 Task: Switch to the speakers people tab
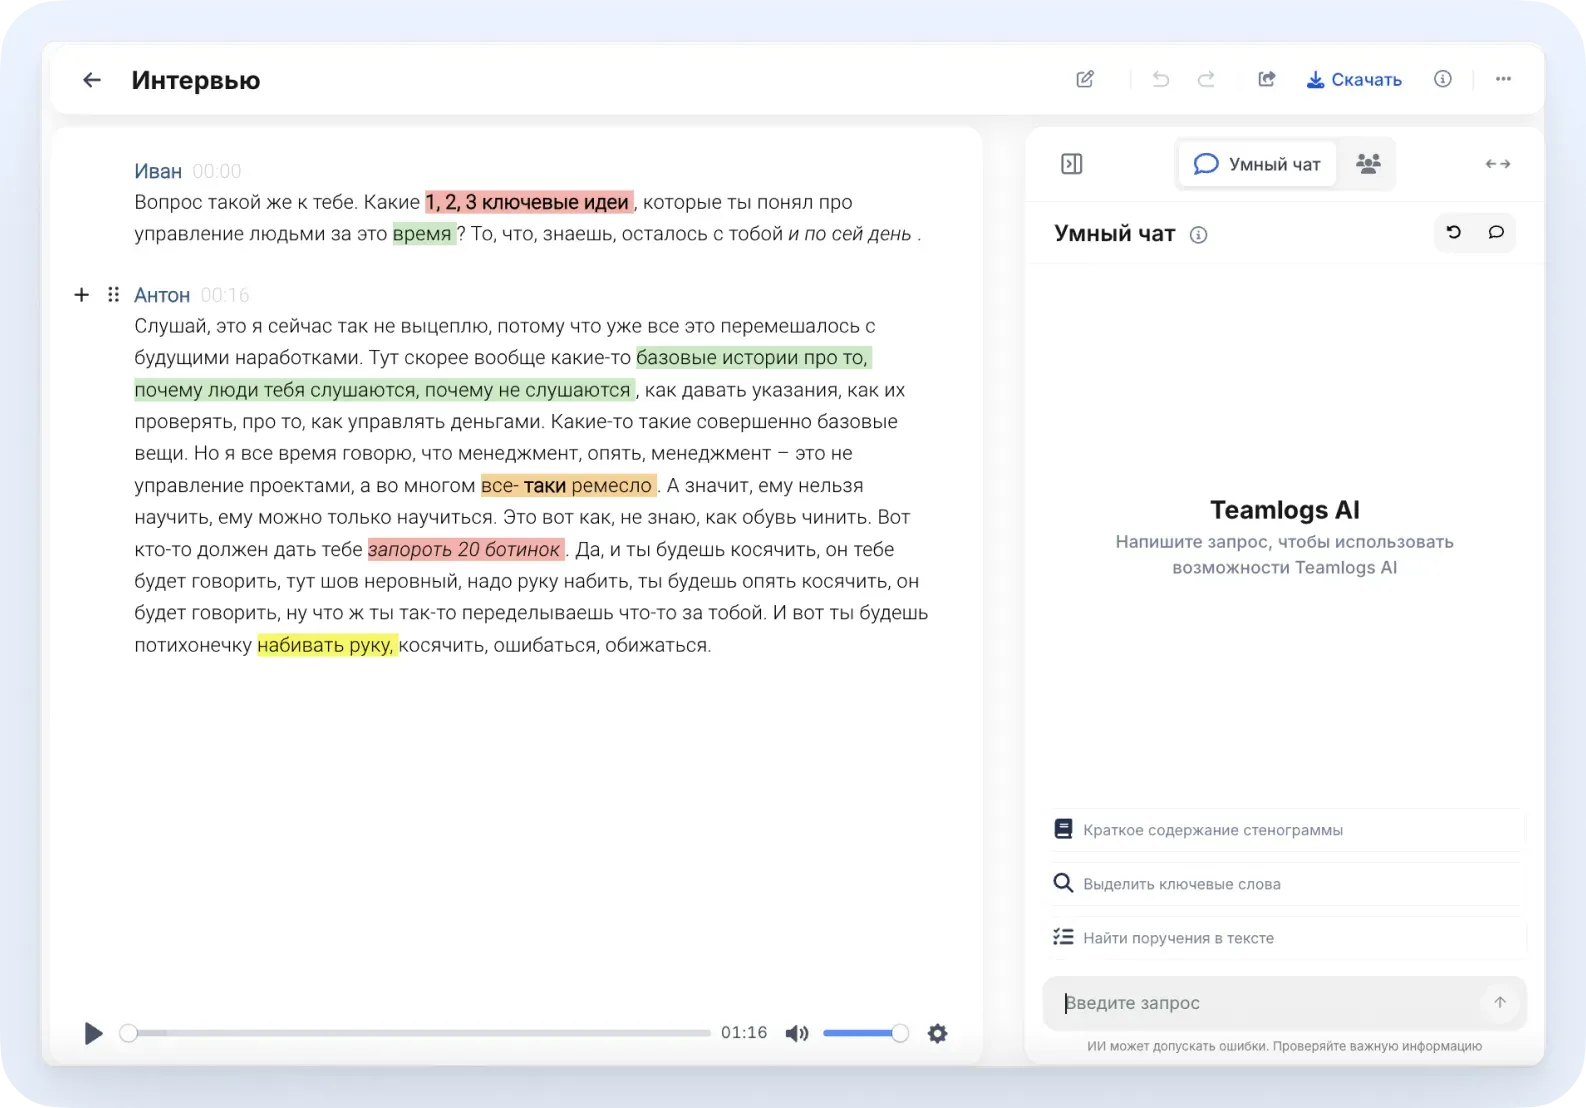(x=1368, y=164)
